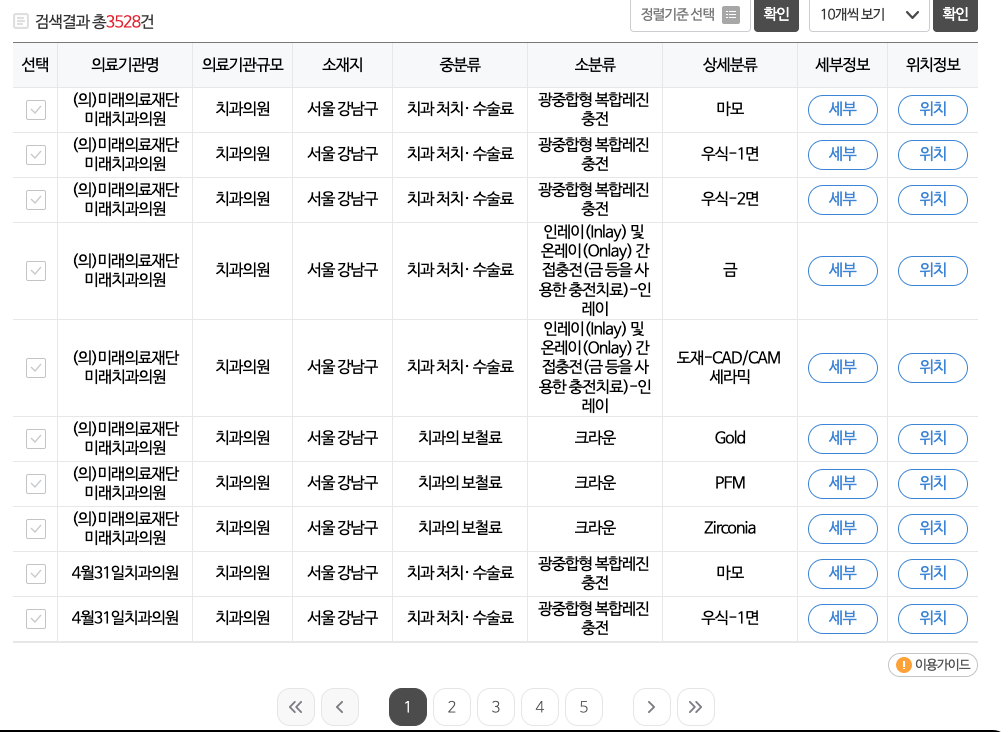
Task: Advance one page with right arrow
Action: click(652, 707)
